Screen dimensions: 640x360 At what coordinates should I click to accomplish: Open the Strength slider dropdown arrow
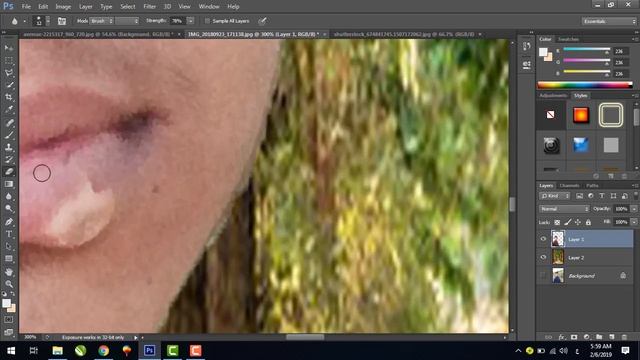click(x=191, y=21)
